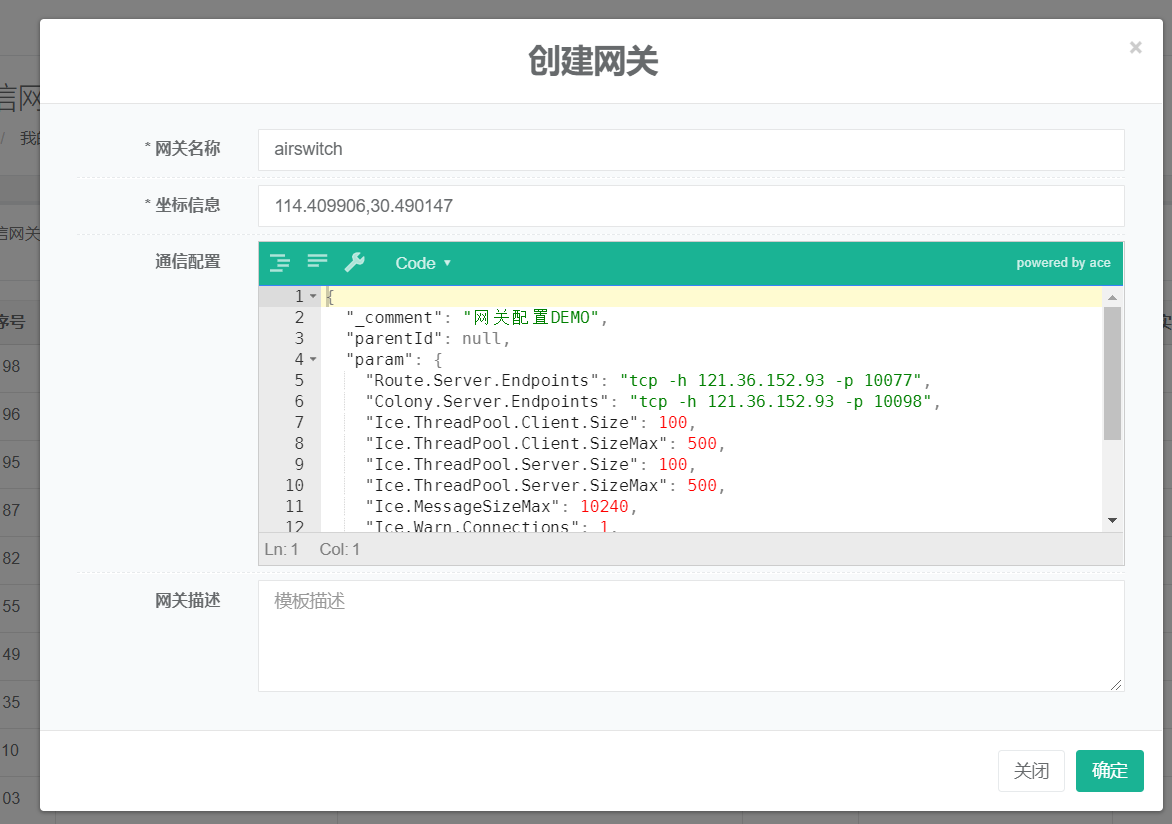Click the code editor vertical scrollbar thumb
This screenshot has width=1172, height=824.
point(1112,372)
